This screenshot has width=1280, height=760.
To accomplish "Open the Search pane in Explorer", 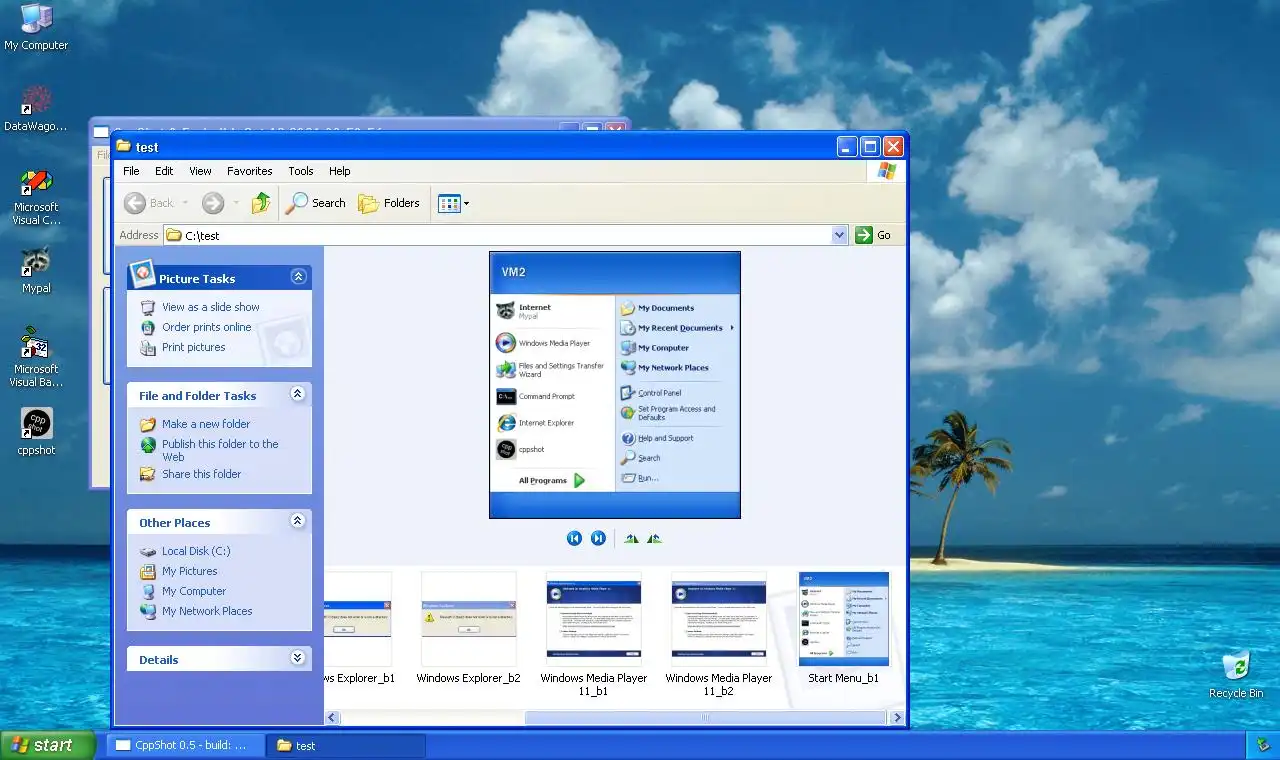I will point(316,203).
